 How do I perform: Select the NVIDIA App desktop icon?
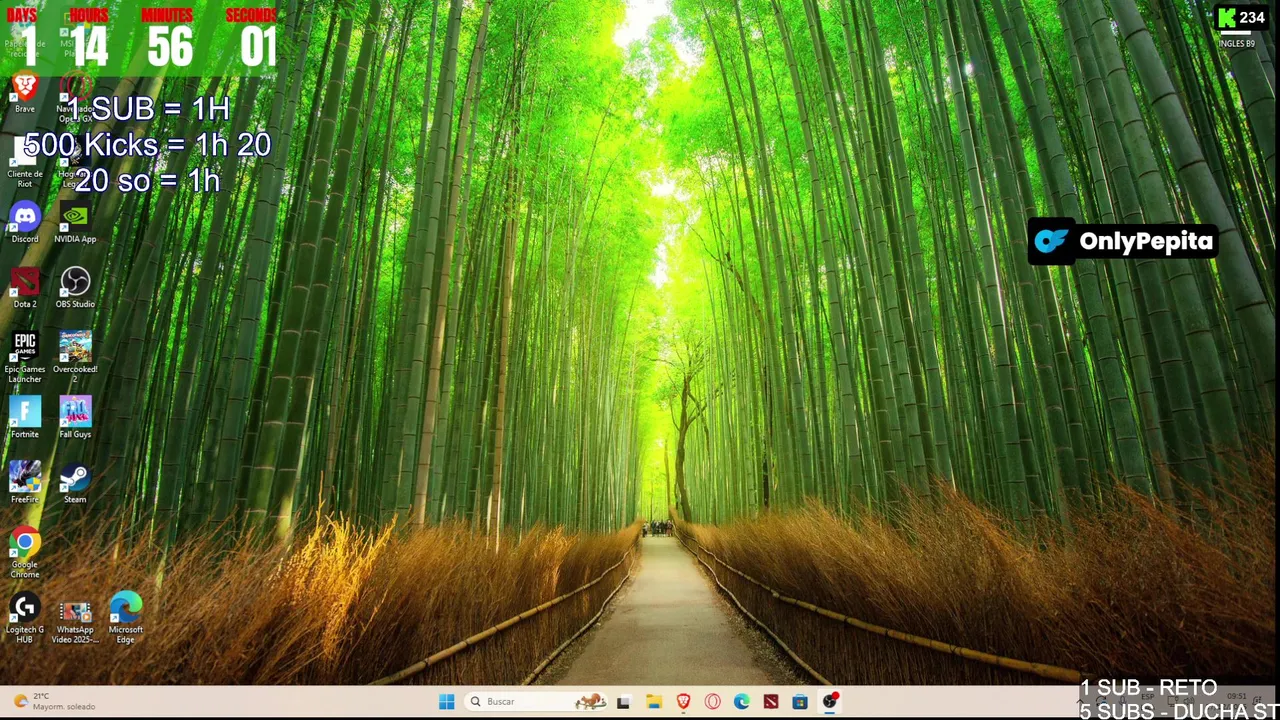coord(75,223)
